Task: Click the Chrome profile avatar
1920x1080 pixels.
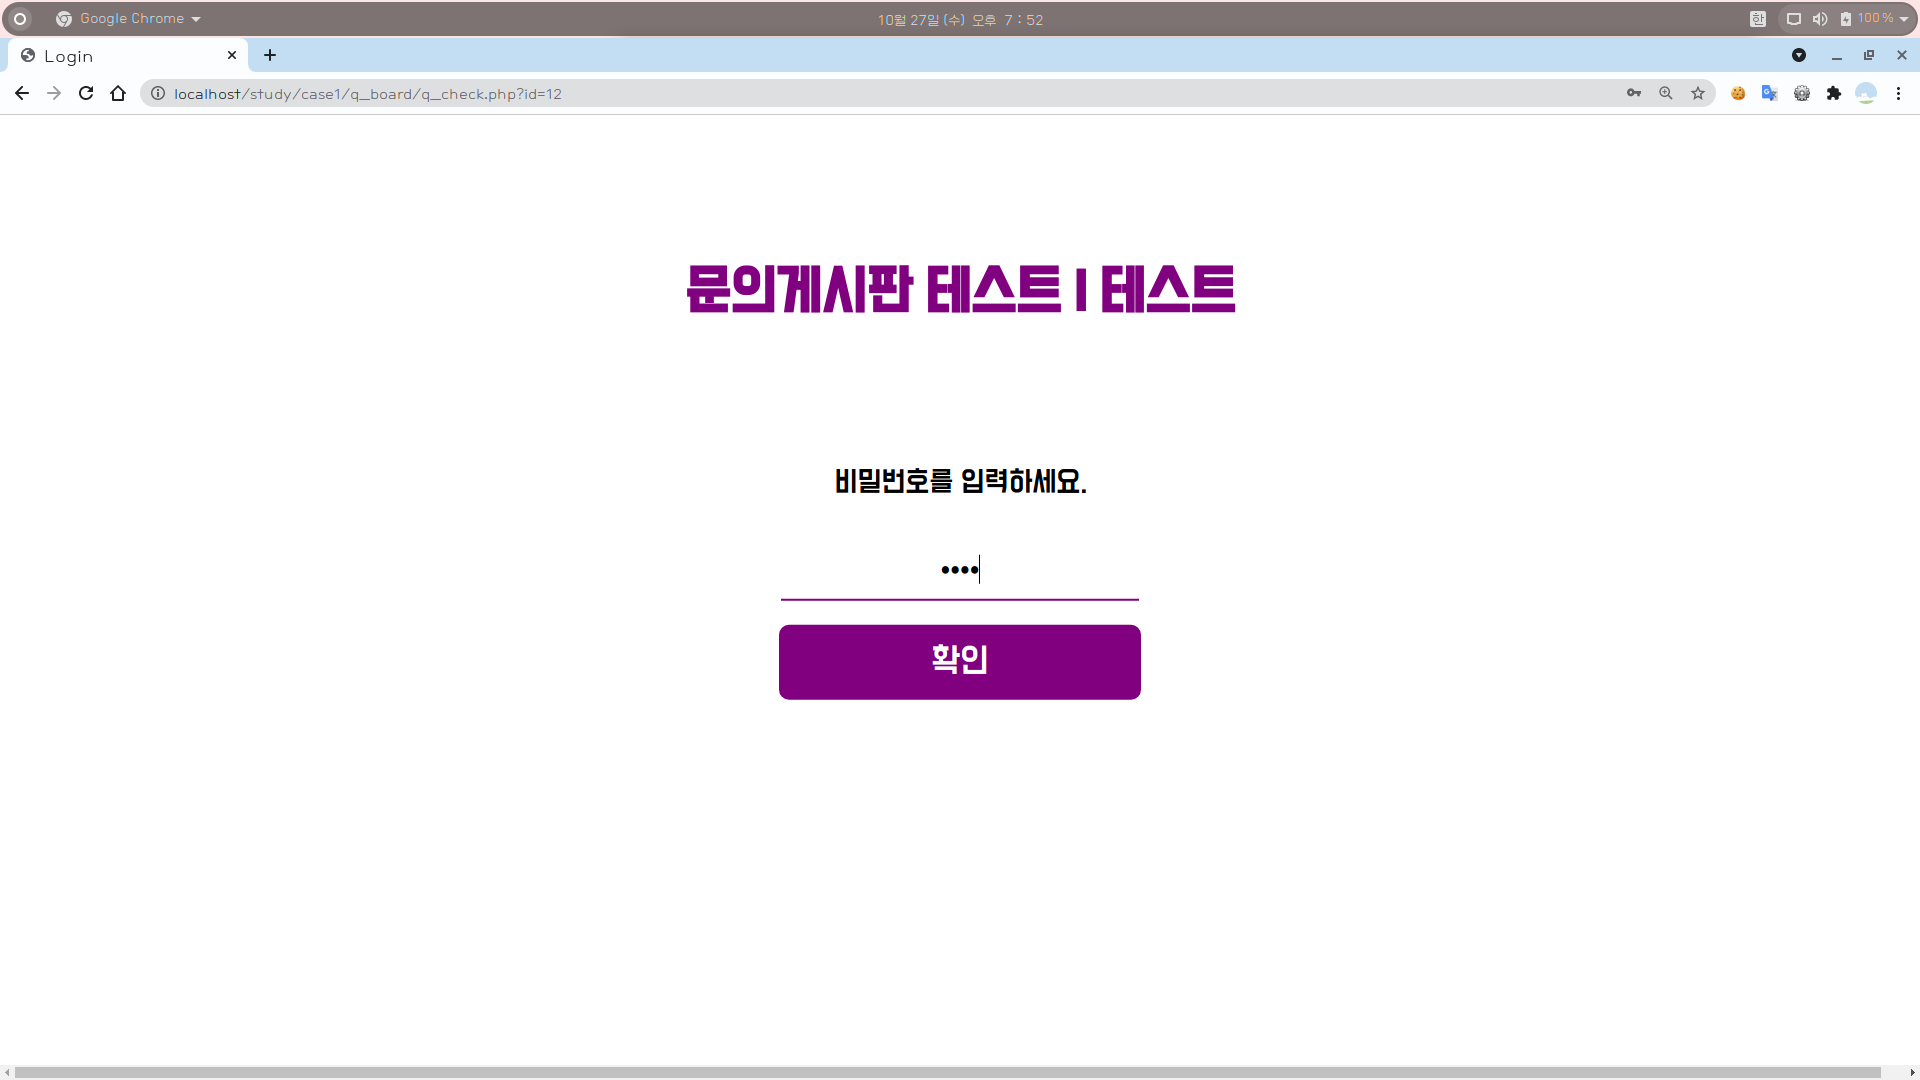Action: tap(1866, 93)
